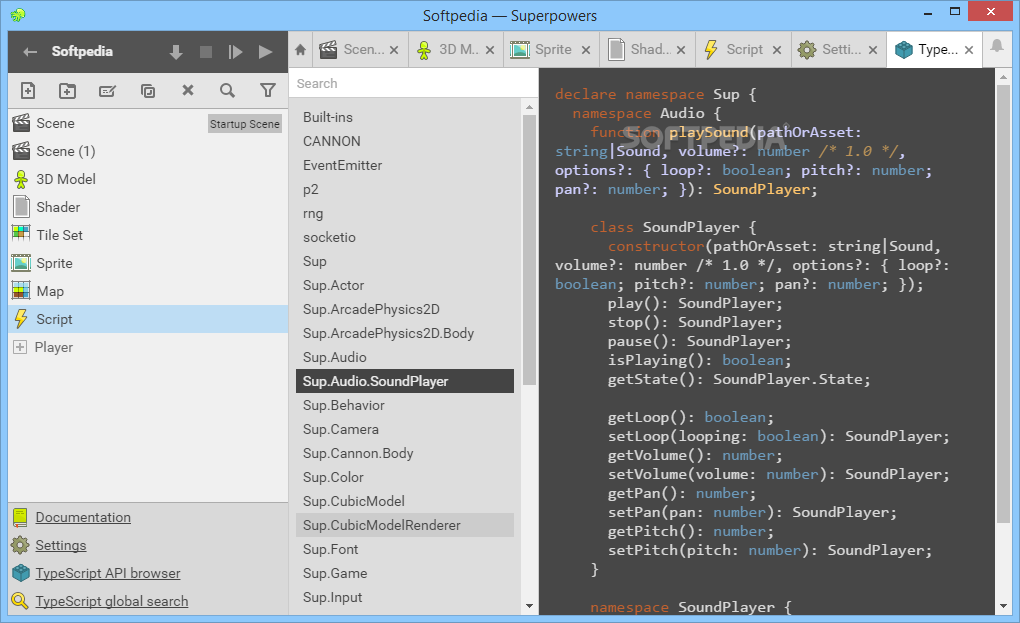
Task: Close the Type... tab
Action: coord(969,50)
